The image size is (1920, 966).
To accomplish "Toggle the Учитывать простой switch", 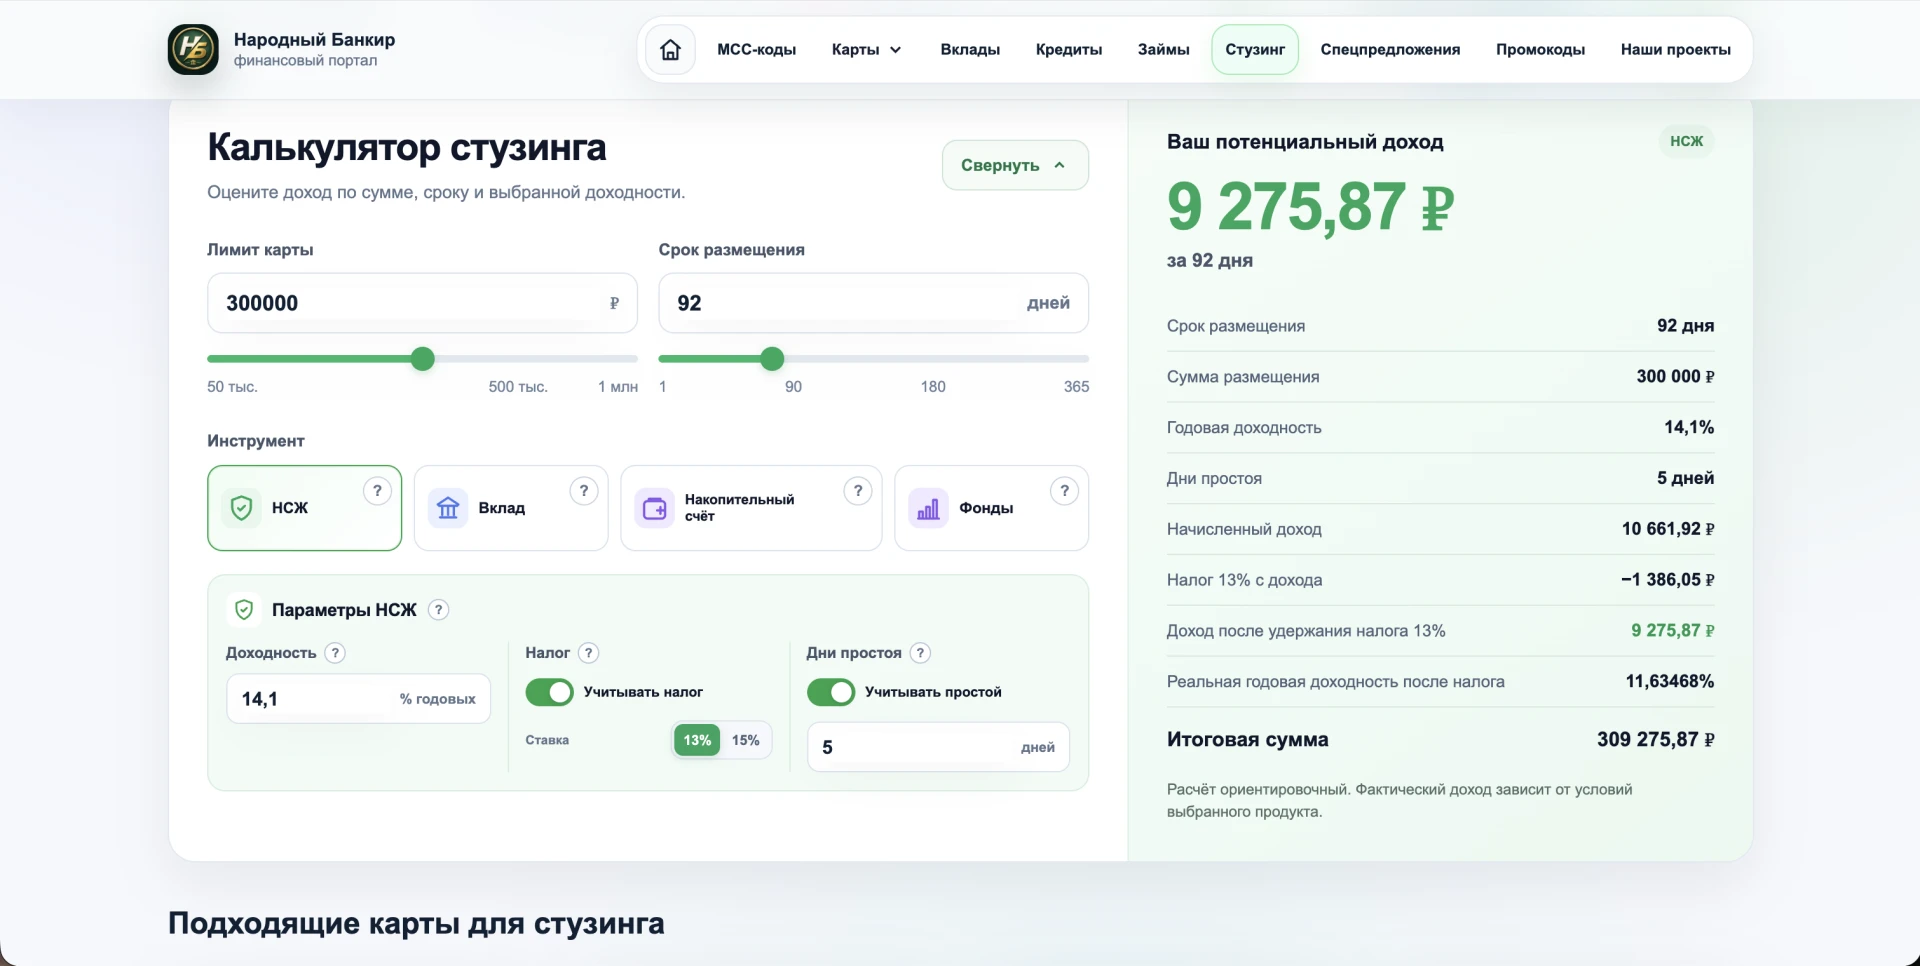I will point(831,692).
